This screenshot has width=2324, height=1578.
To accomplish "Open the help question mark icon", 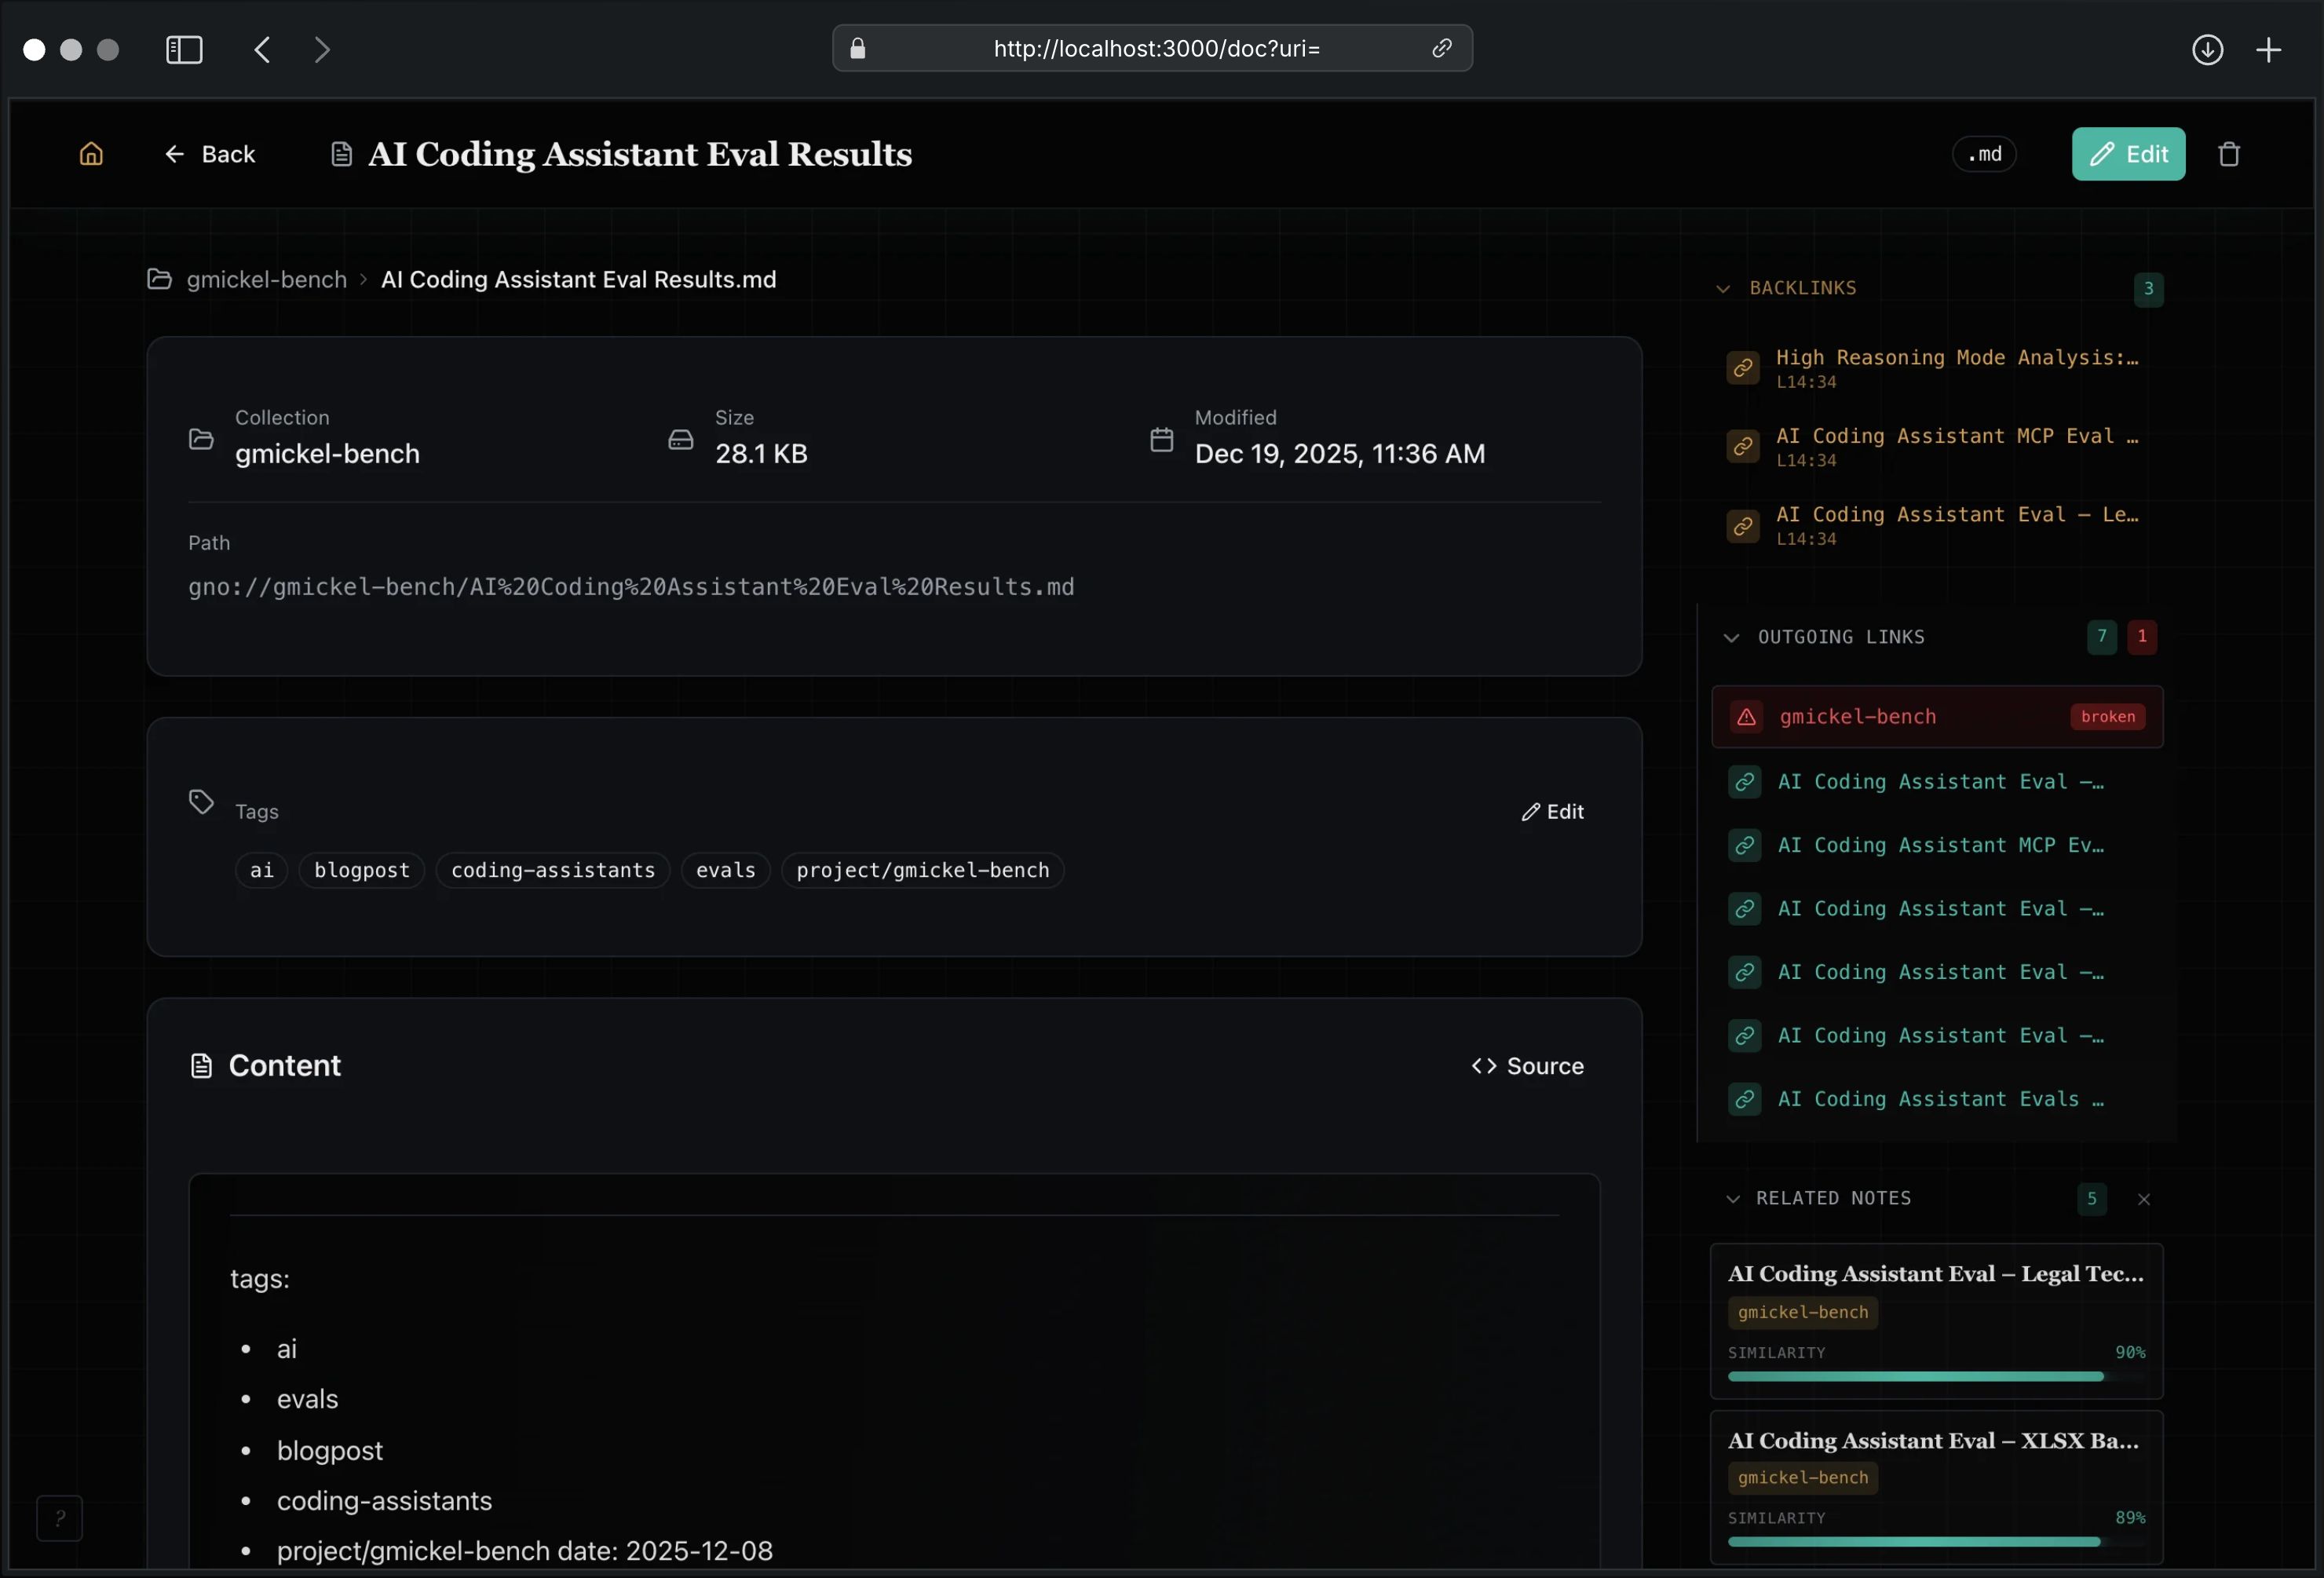I will (x=60, y=1518).
